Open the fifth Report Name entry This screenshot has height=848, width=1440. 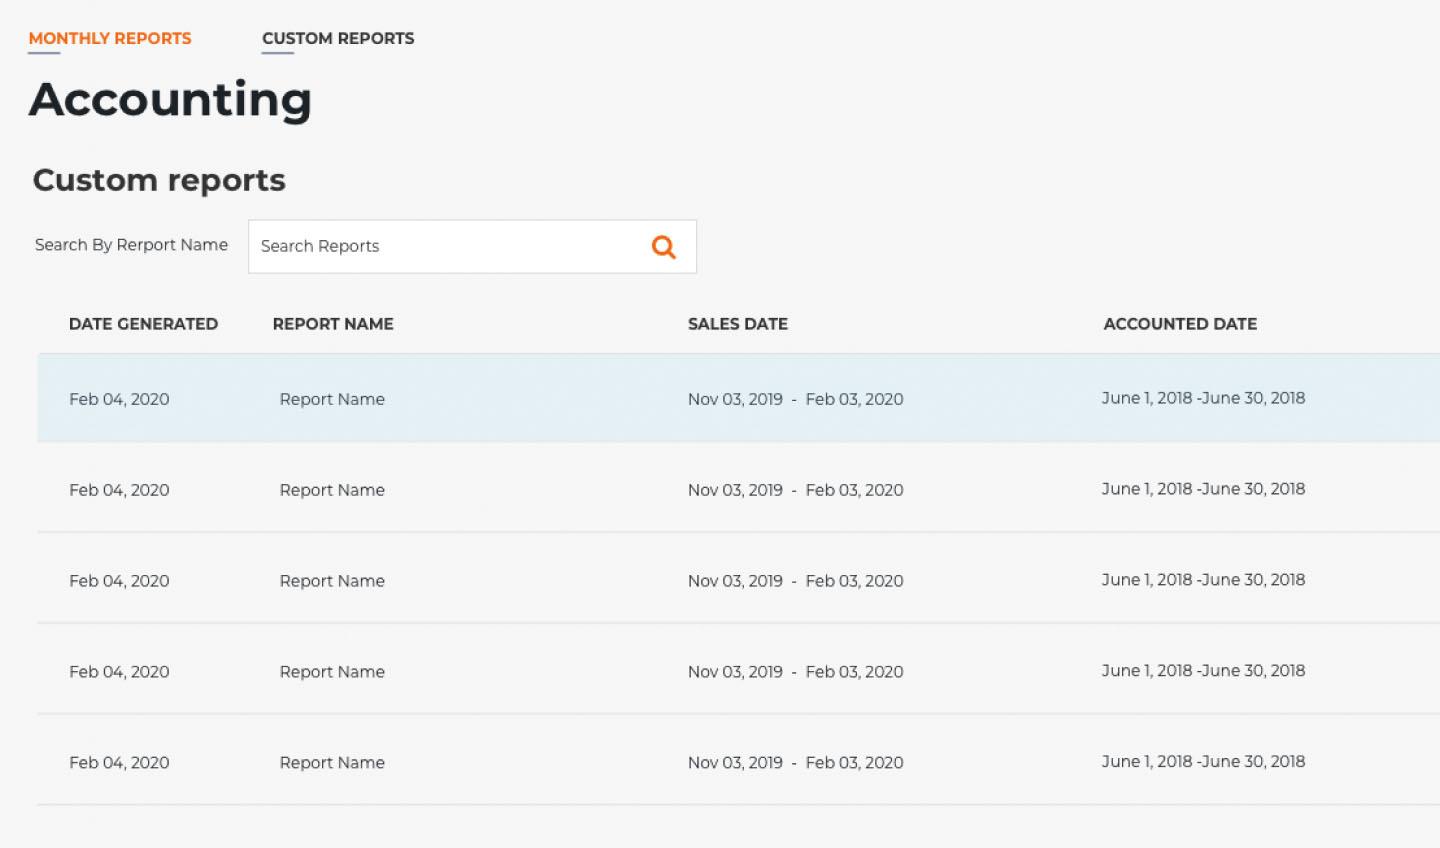(332, 762)
